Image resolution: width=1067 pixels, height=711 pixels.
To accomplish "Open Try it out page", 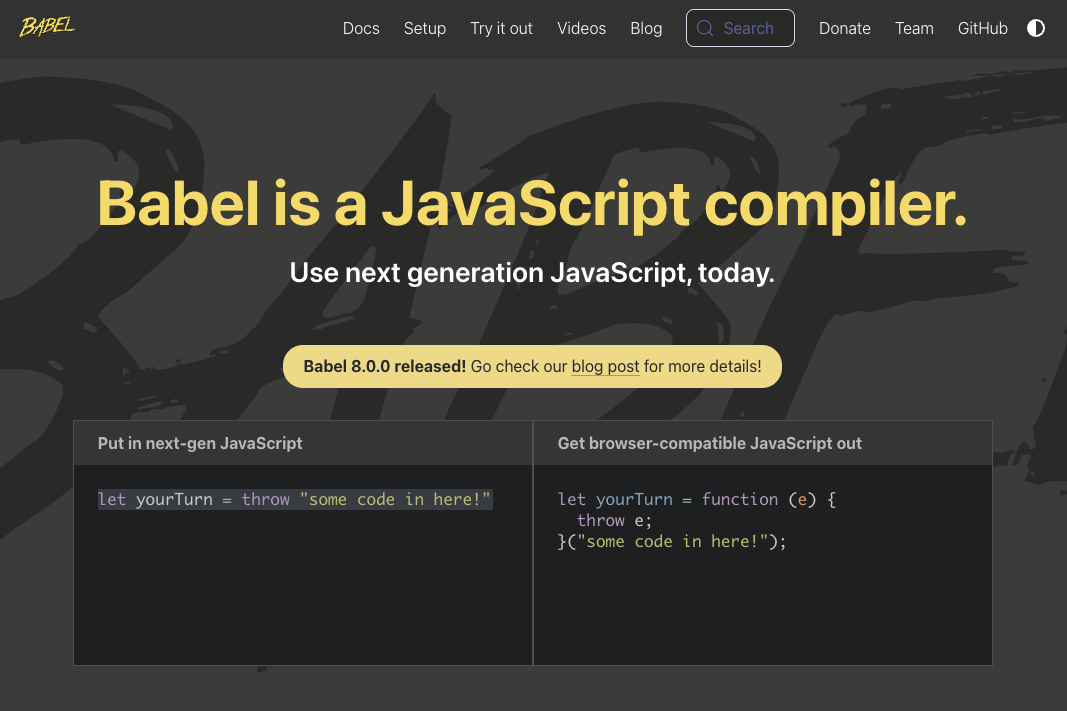I will (x=502, y=29).
